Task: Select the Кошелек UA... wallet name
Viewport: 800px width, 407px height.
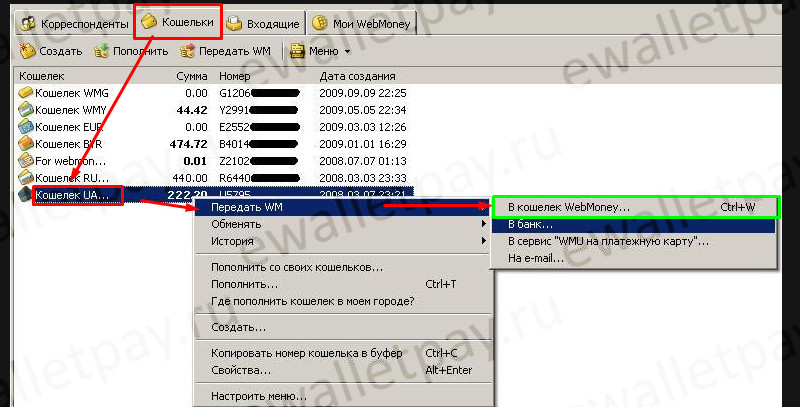Action: [72, 195]
